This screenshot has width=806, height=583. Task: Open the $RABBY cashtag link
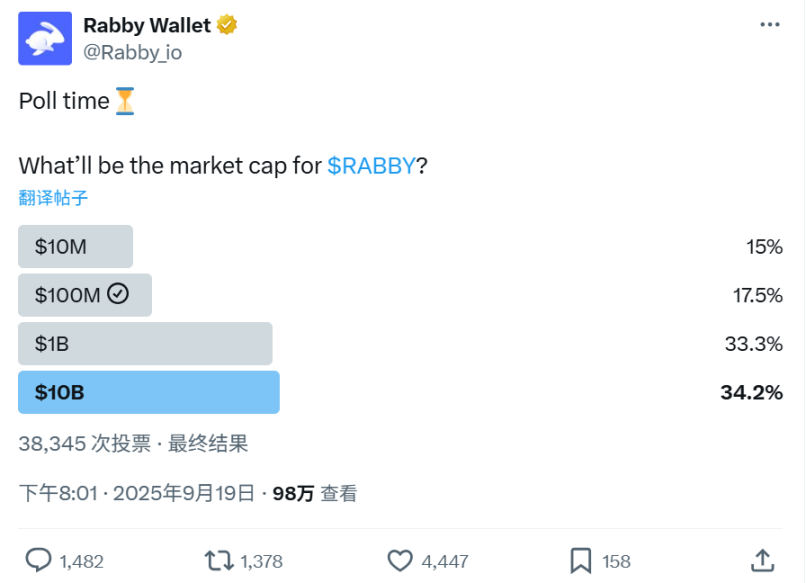tap(371, 166)
